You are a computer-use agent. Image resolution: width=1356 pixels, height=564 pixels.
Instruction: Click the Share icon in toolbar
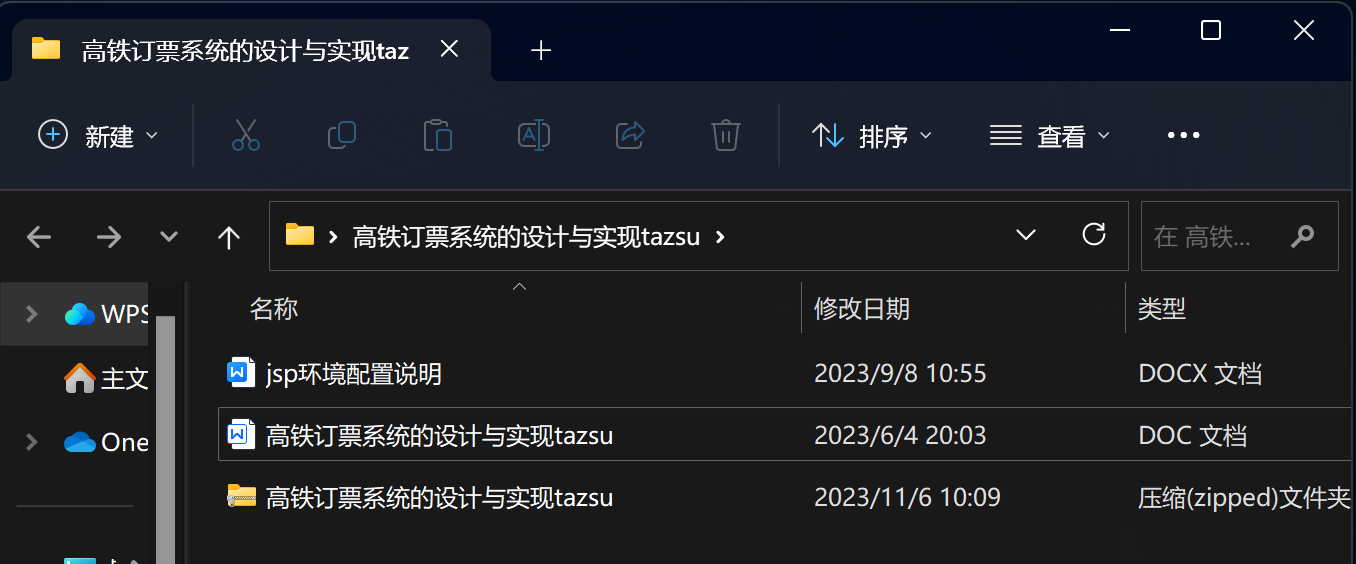(630, 135)
